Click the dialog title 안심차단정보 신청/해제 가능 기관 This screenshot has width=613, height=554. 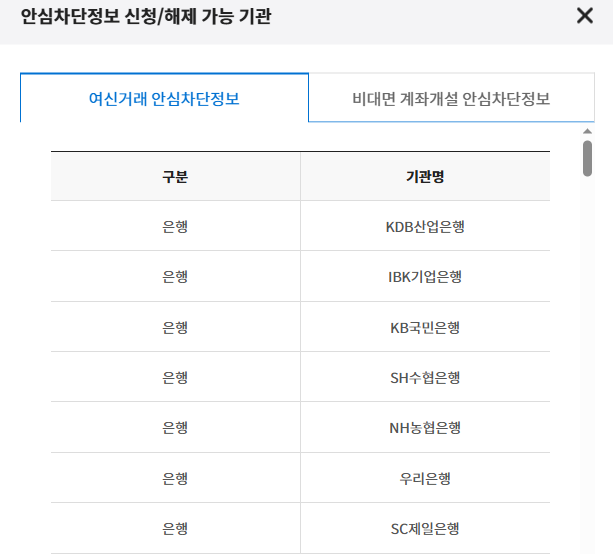point(146,16)
